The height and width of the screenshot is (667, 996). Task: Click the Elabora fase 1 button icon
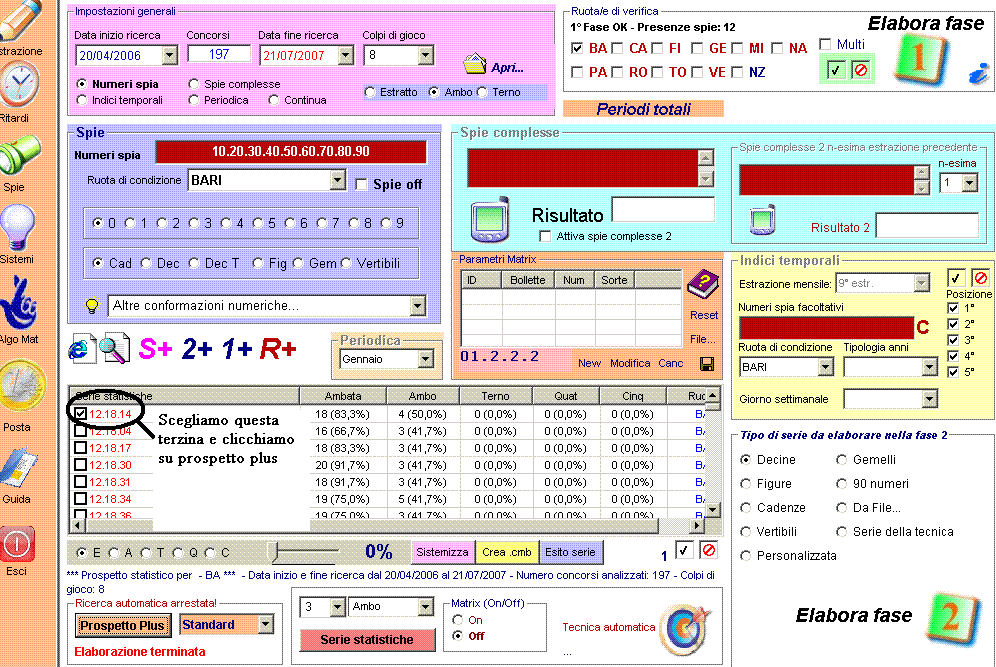point(920,59)
